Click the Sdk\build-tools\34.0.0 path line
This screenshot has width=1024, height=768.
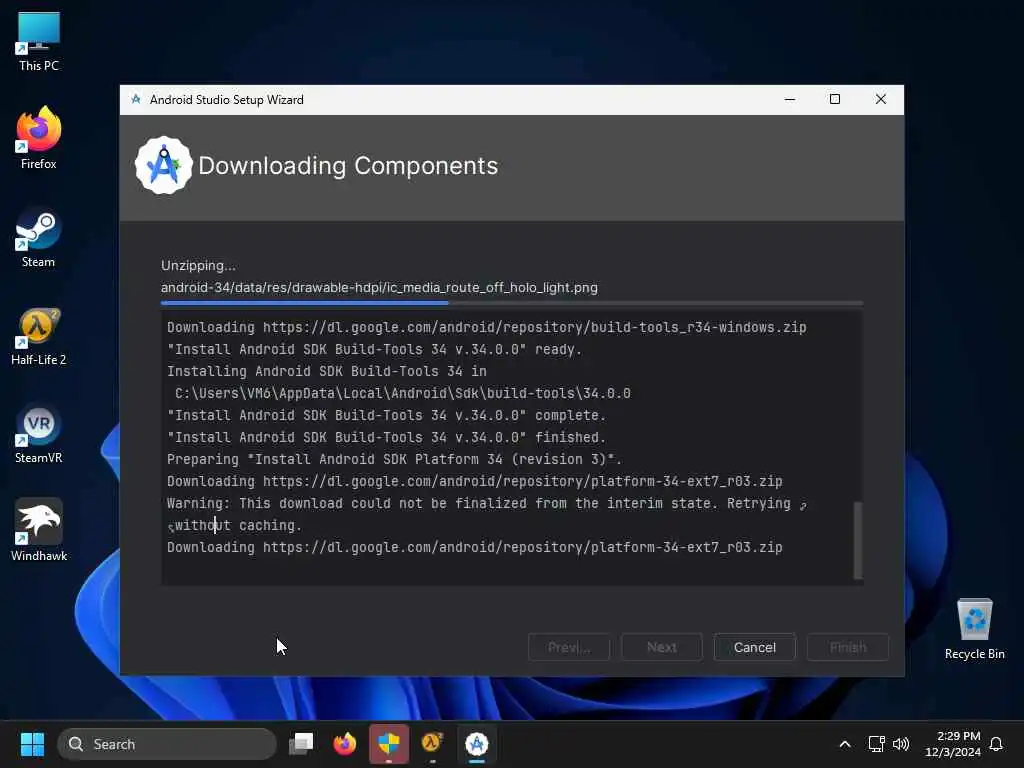pos(402,393)
